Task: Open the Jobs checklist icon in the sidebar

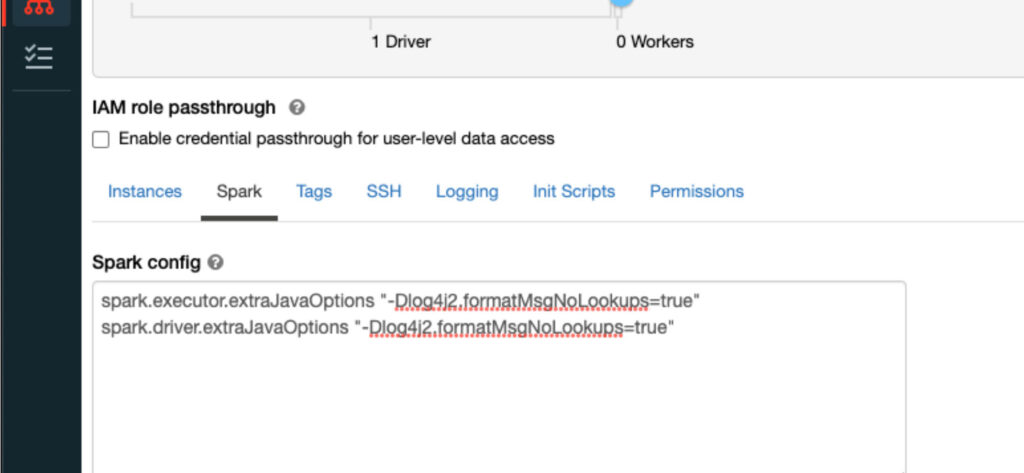Action: 39,57
